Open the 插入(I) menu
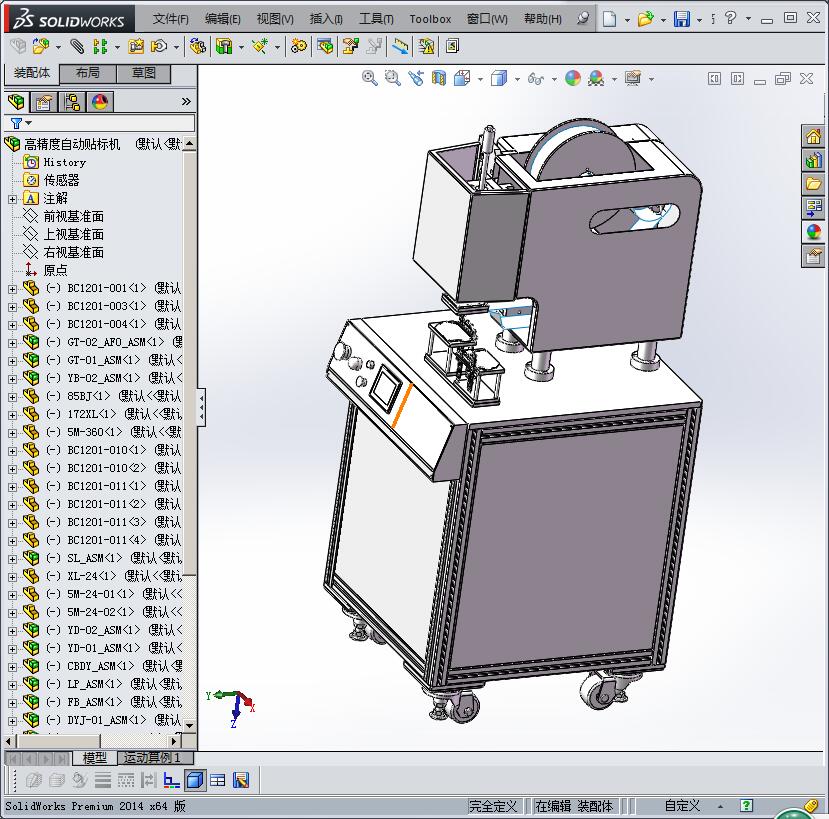The image size is (829, 819). (326, 20)
